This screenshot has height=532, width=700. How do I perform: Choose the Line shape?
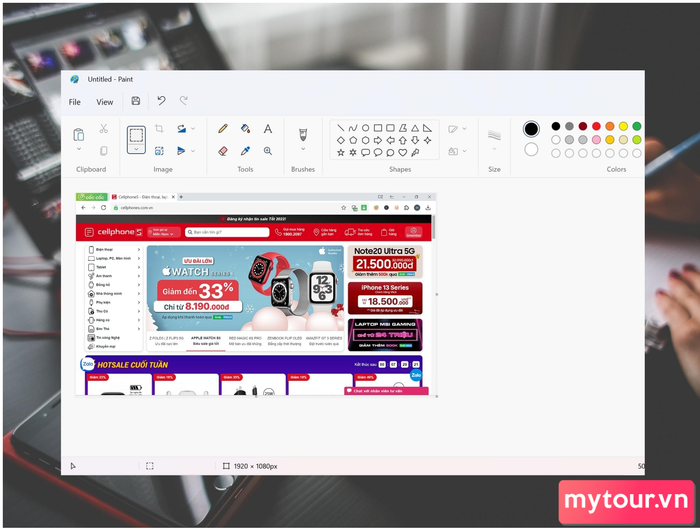click(341, 128)
